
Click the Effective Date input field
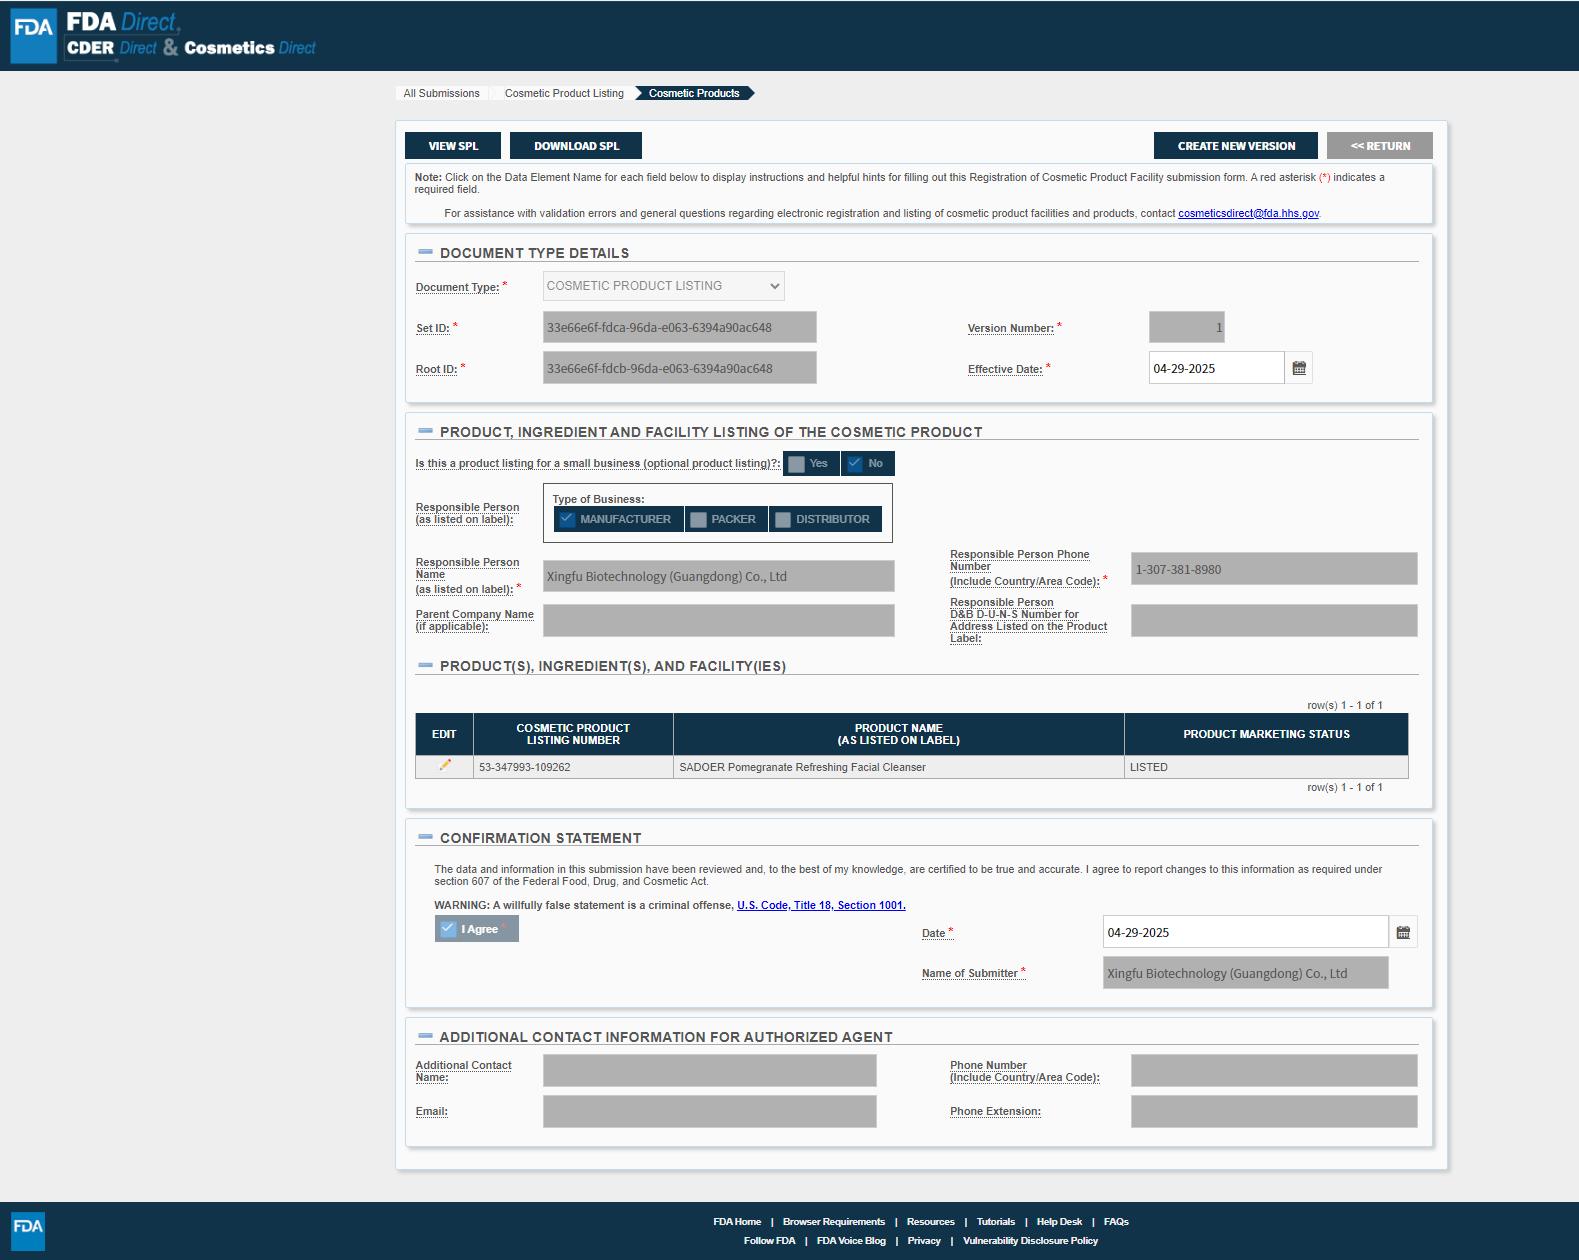pyautogui.click(x=1215, y=368)
